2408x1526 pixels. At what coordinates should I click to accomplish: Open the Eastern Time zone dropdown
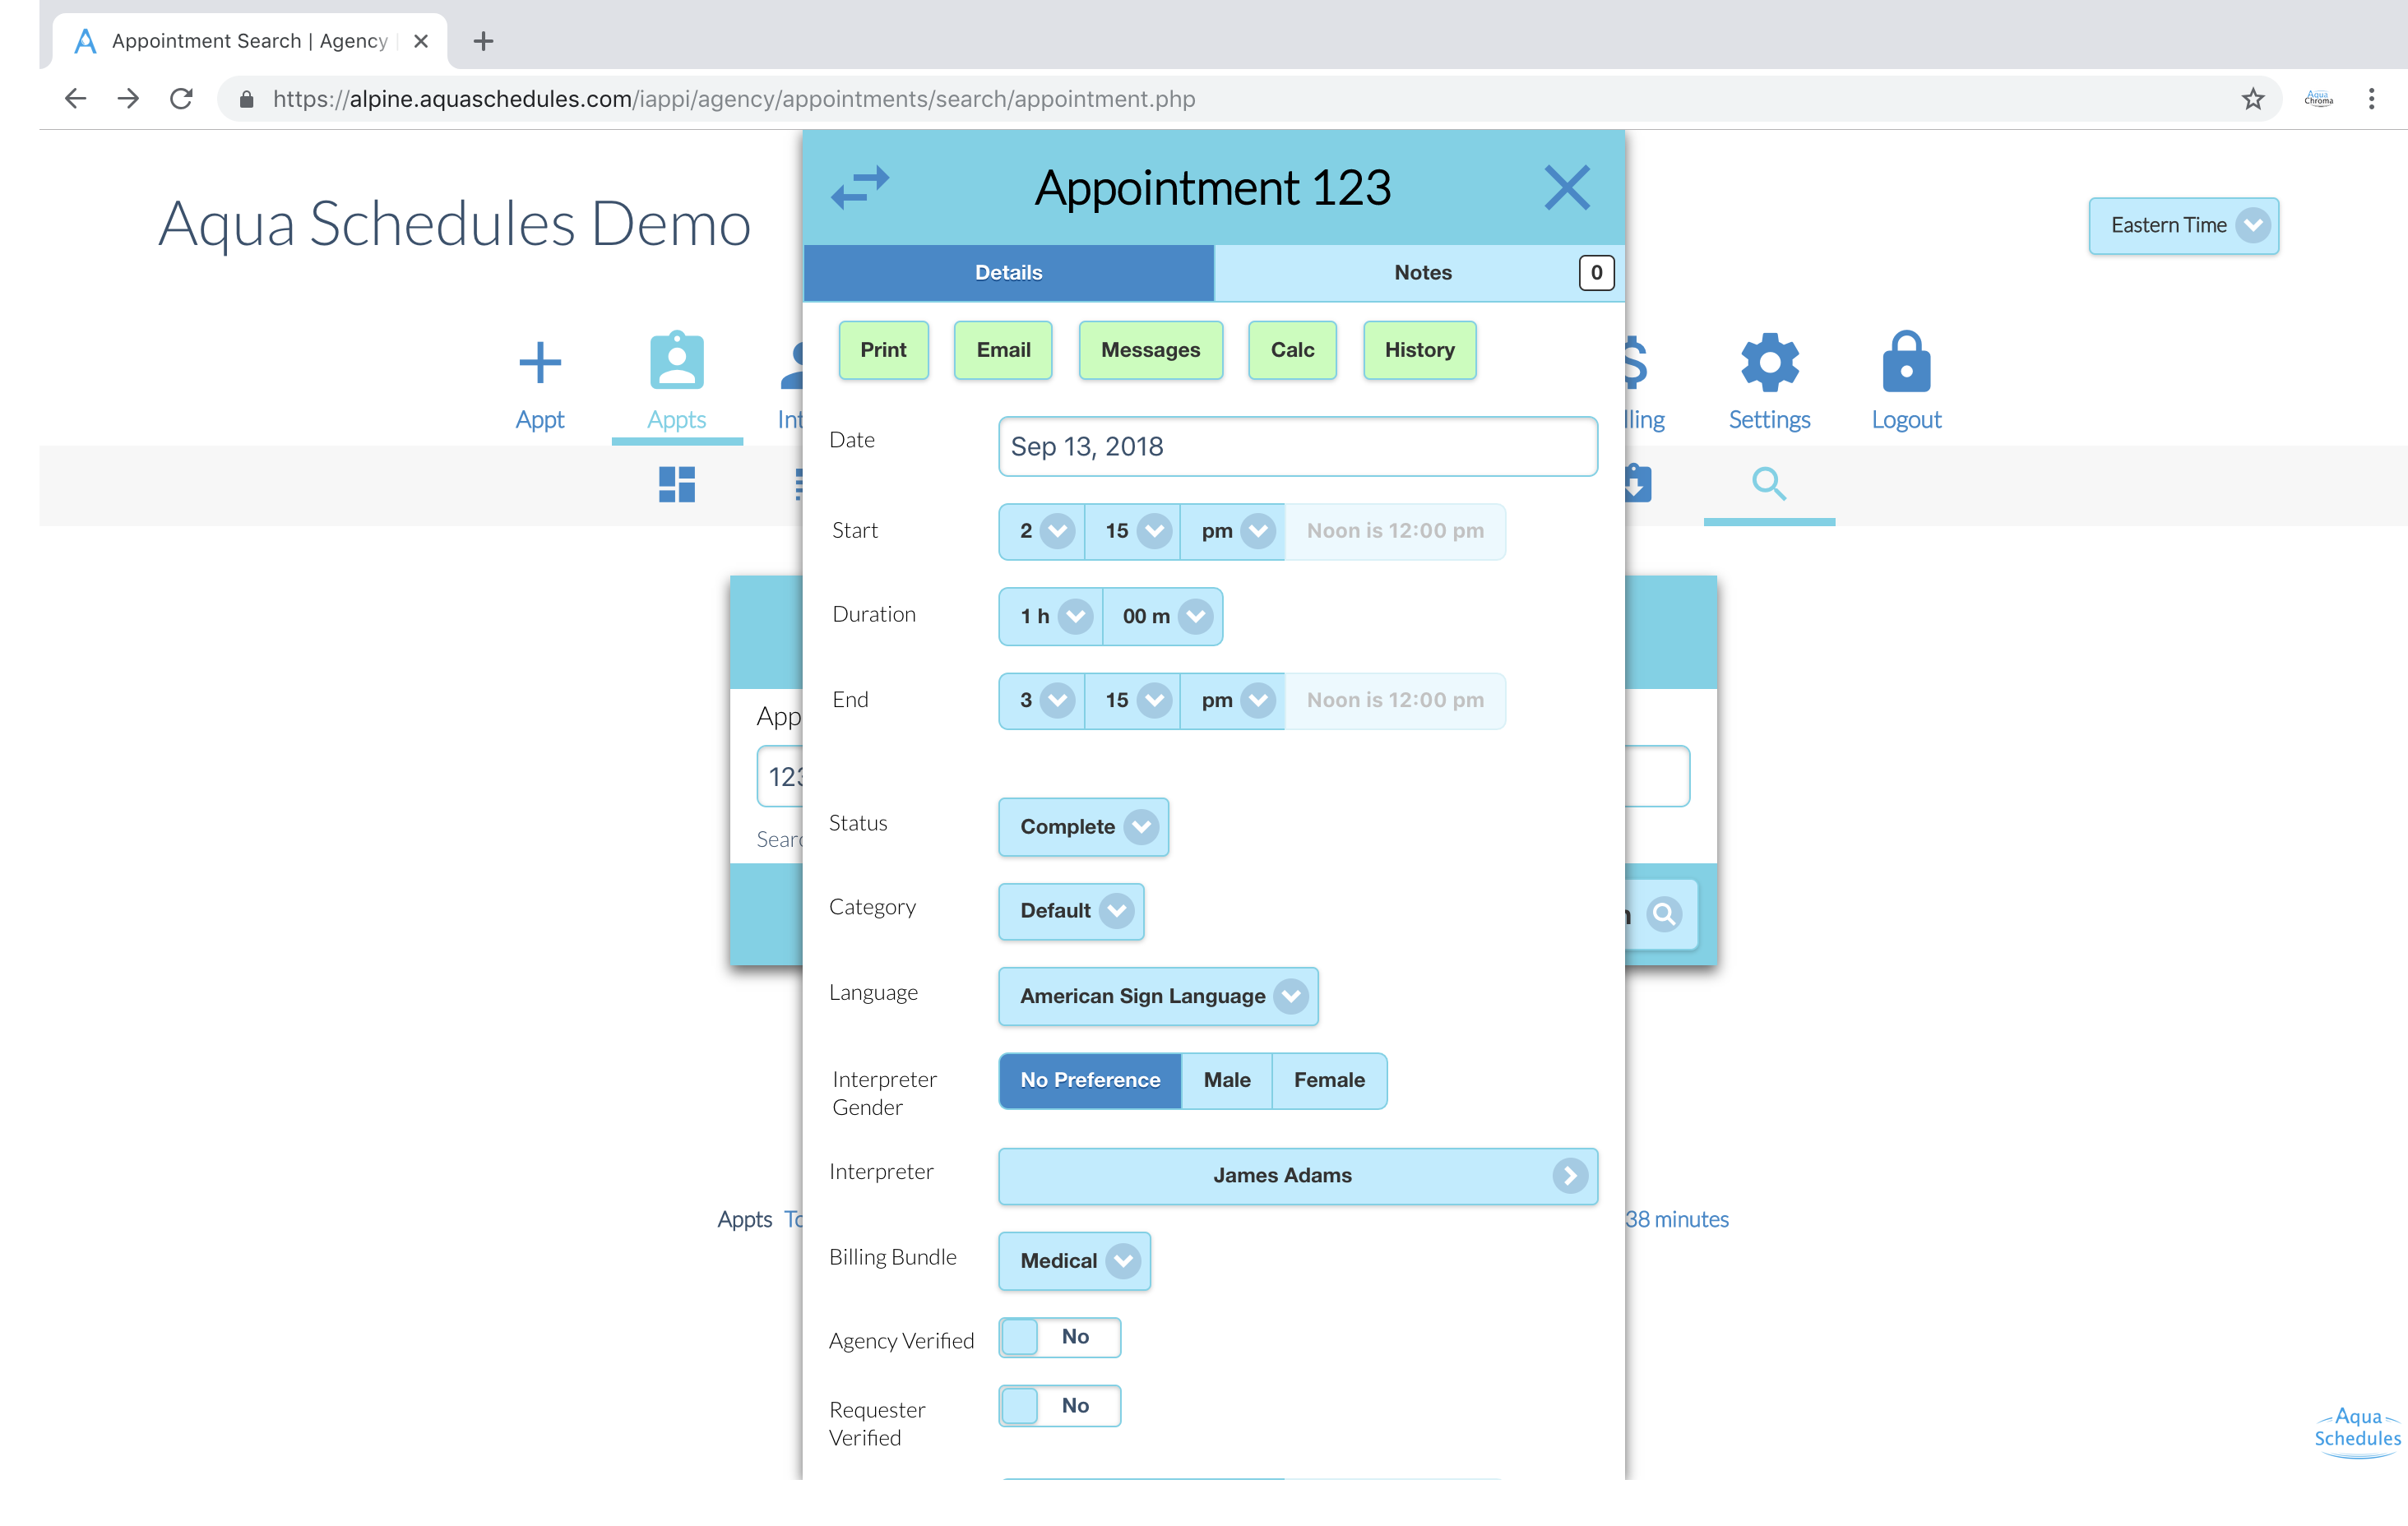pos(2184,226)
